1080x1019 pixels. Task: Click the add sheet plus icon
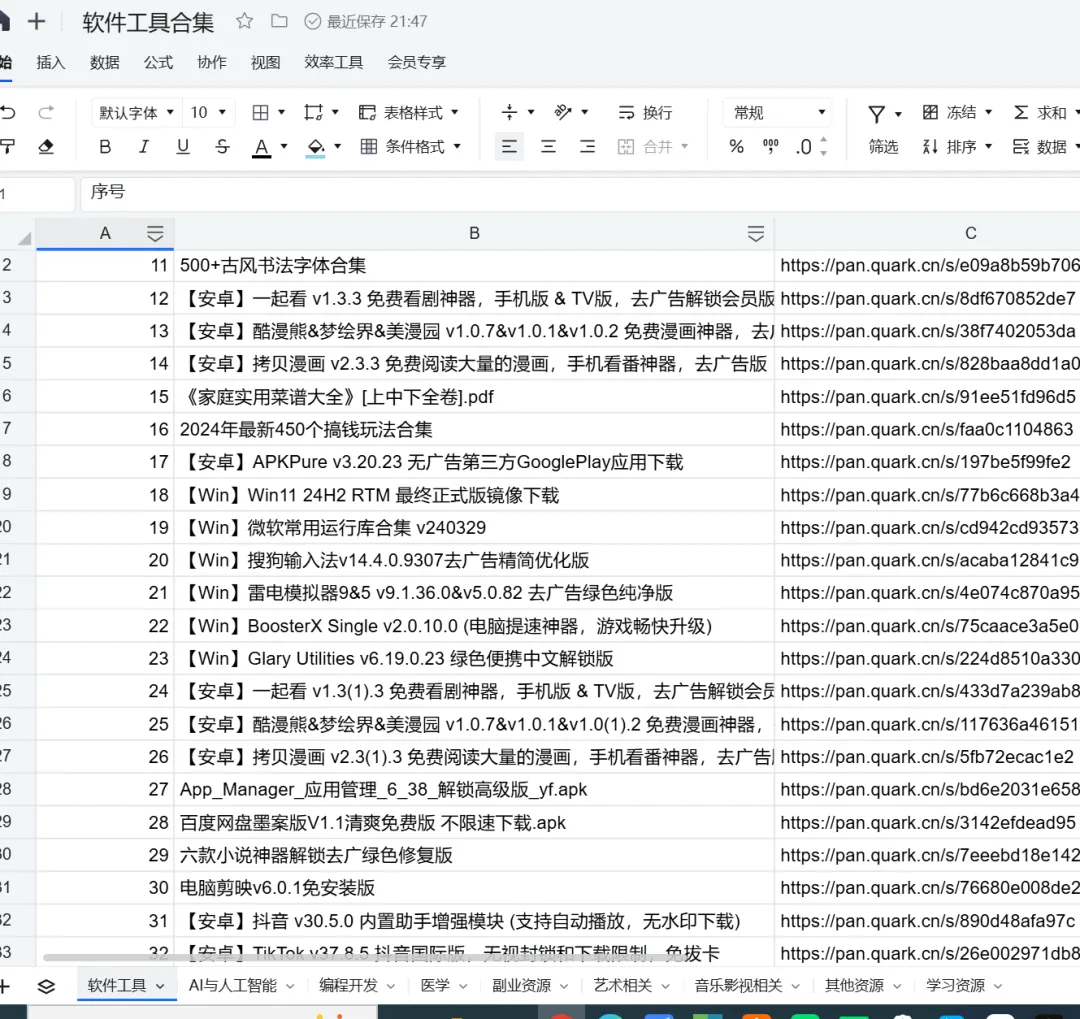coord(5,986)
